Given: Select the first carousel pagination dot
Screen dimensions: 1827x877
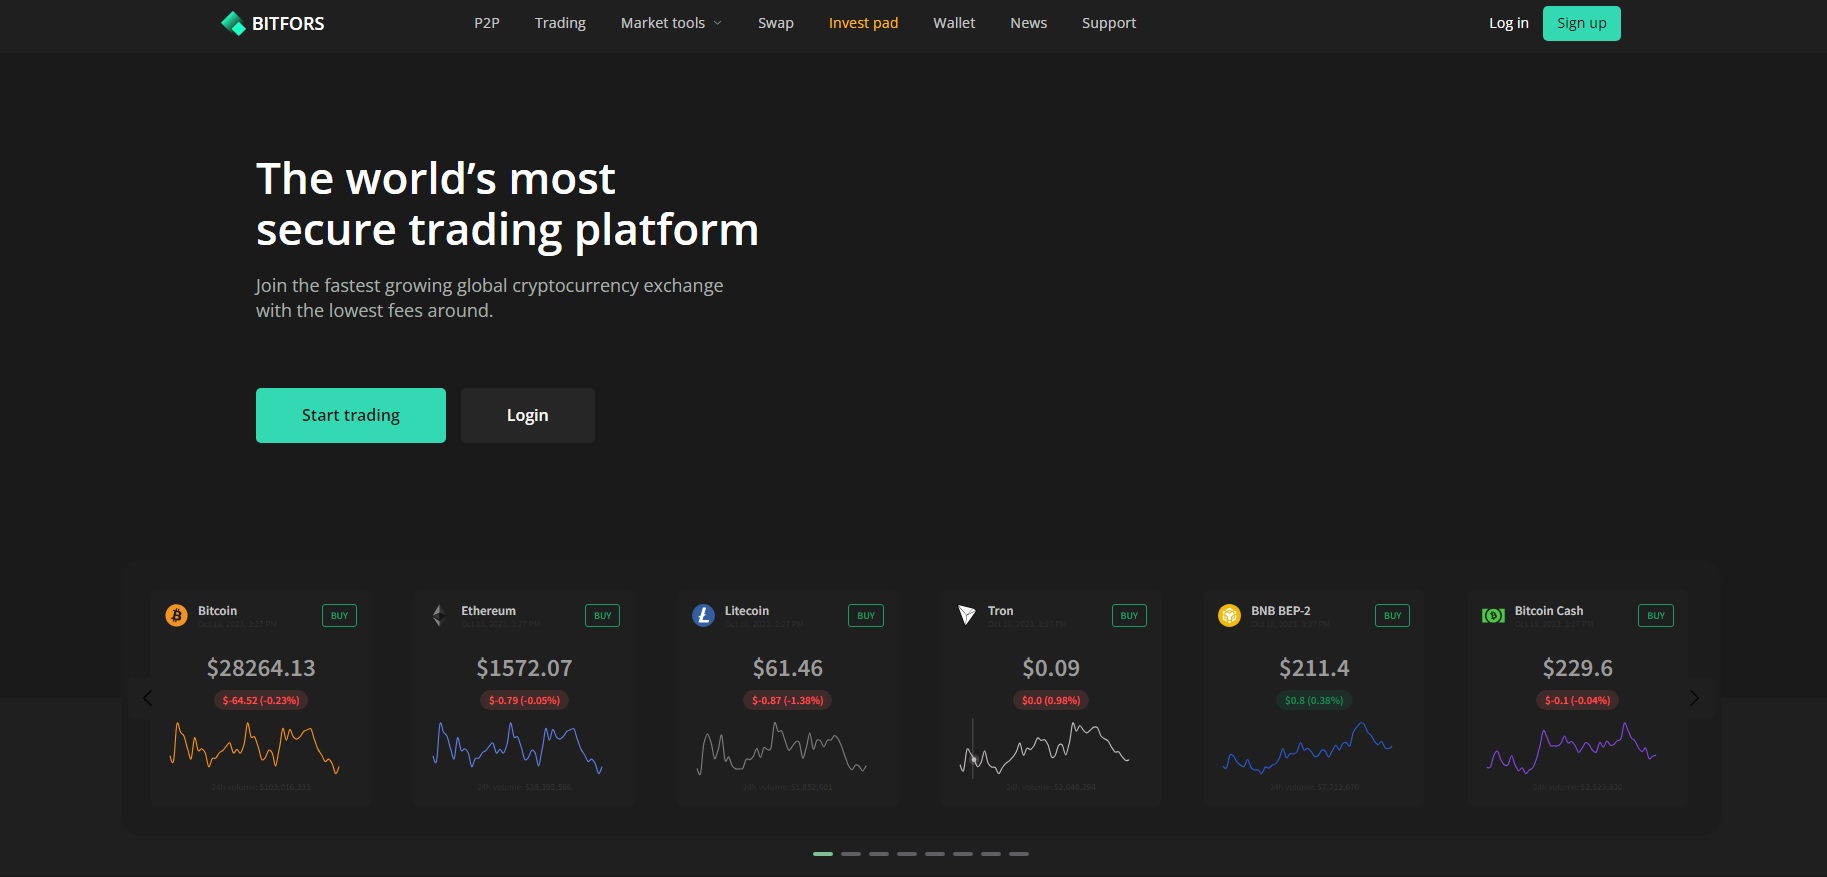Looking at the screenshot, I should point(823,854).
